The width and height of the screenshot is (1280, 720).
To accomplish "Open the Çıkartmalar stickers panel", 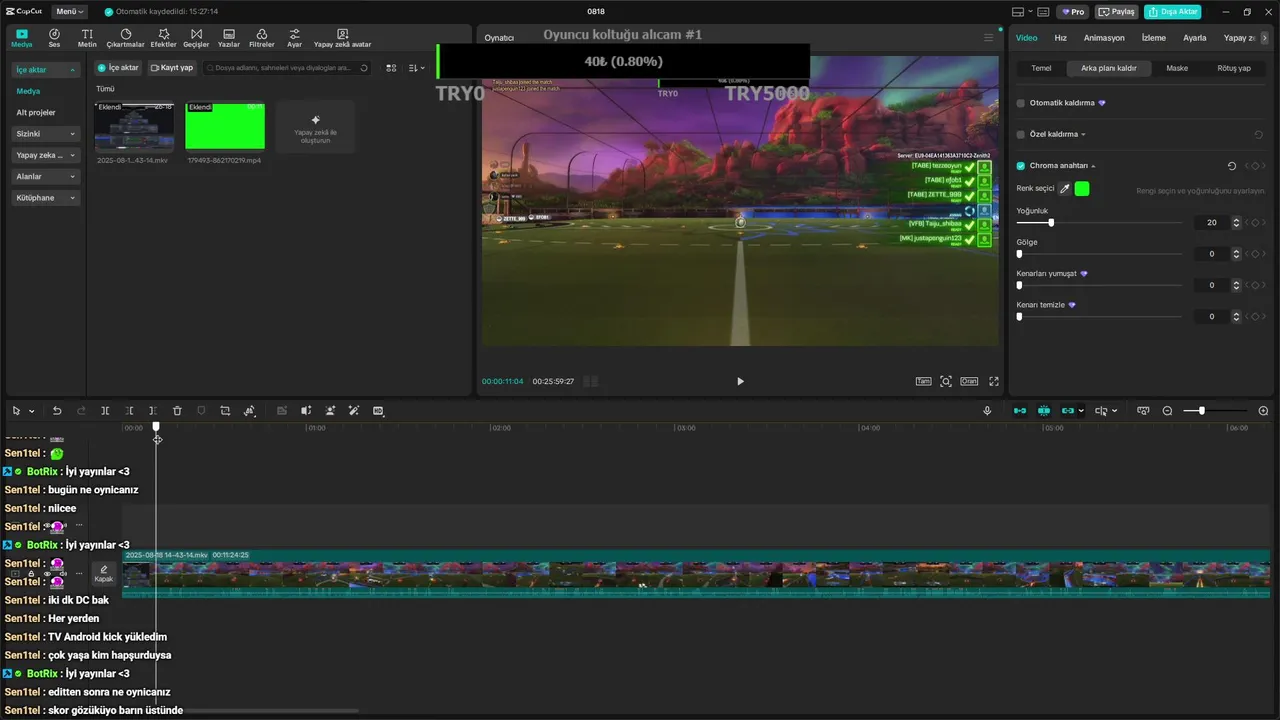I will click(125, 38).
